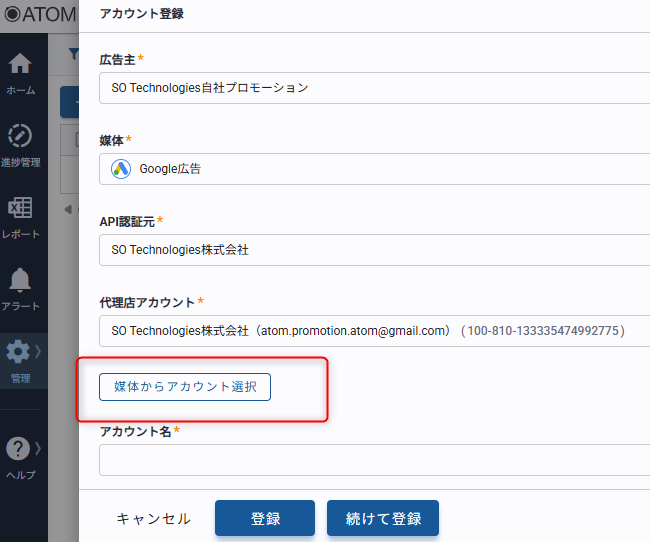Open the アラート bell icon
Screen dimensions: 650x542
(20, 280)
